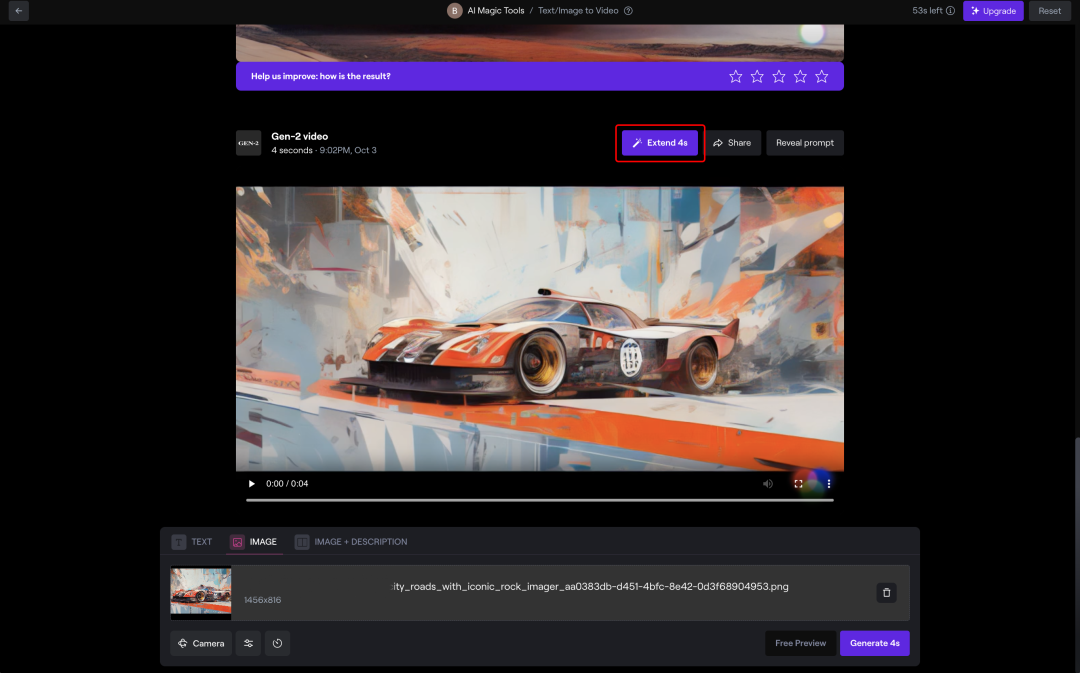Open video more options menu
1080x673 pixels.
pos(829,484)
